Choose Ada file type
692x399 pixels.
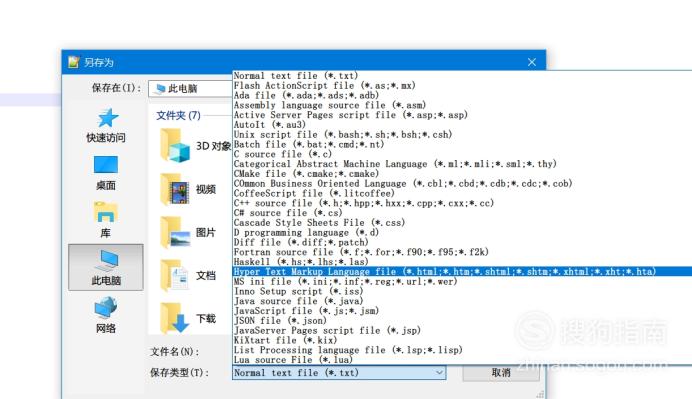[462, 95]
